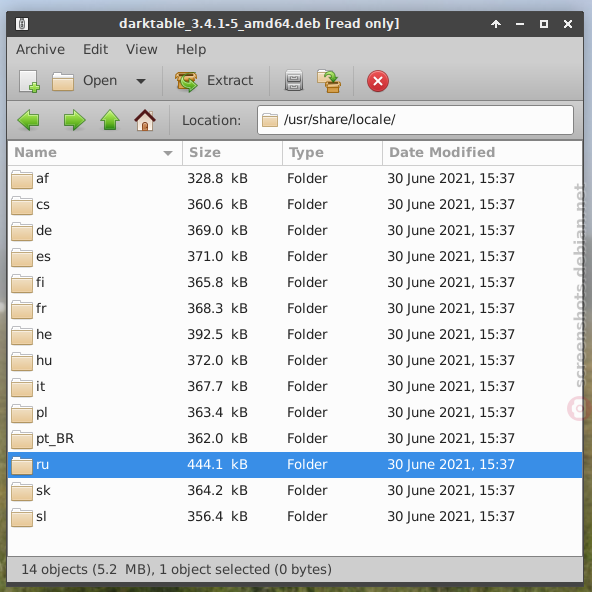Click the Location path input field

pos(415,120)
